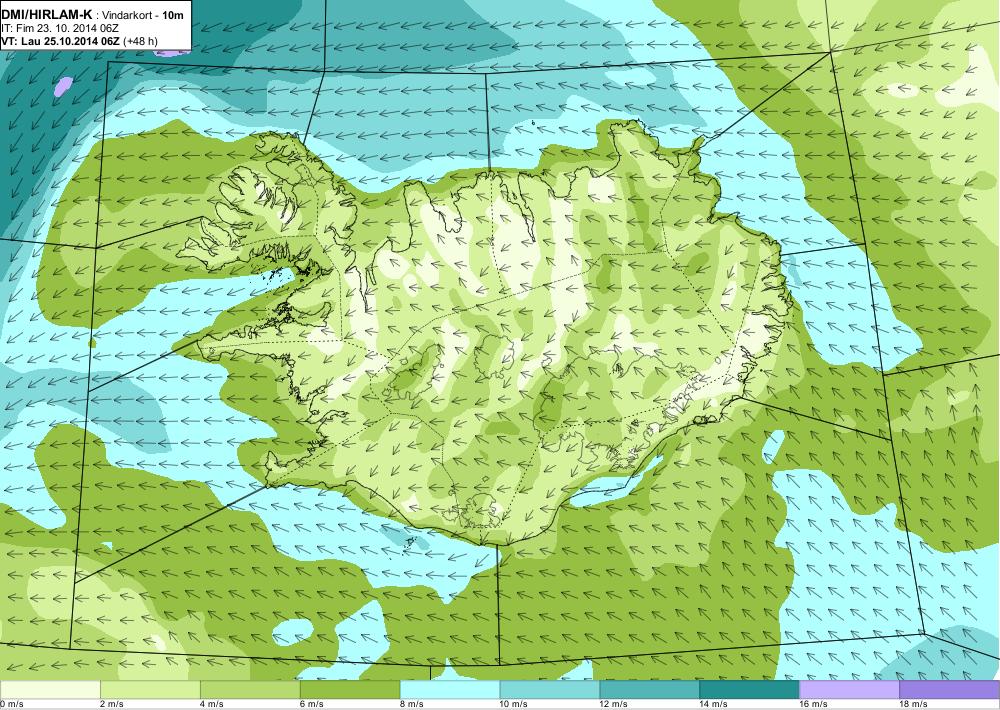Pick the teal 12–14 m/s legend swatch
This screenshot has width=1000, height=710.
pos(649,690)
